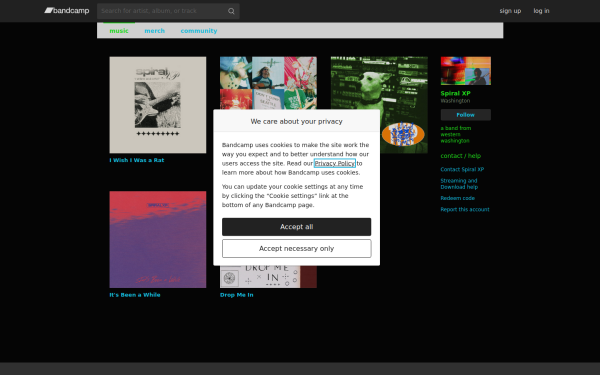Click the contact / help heading
This screenshot has width=600, height=375.
coord(461,156)
